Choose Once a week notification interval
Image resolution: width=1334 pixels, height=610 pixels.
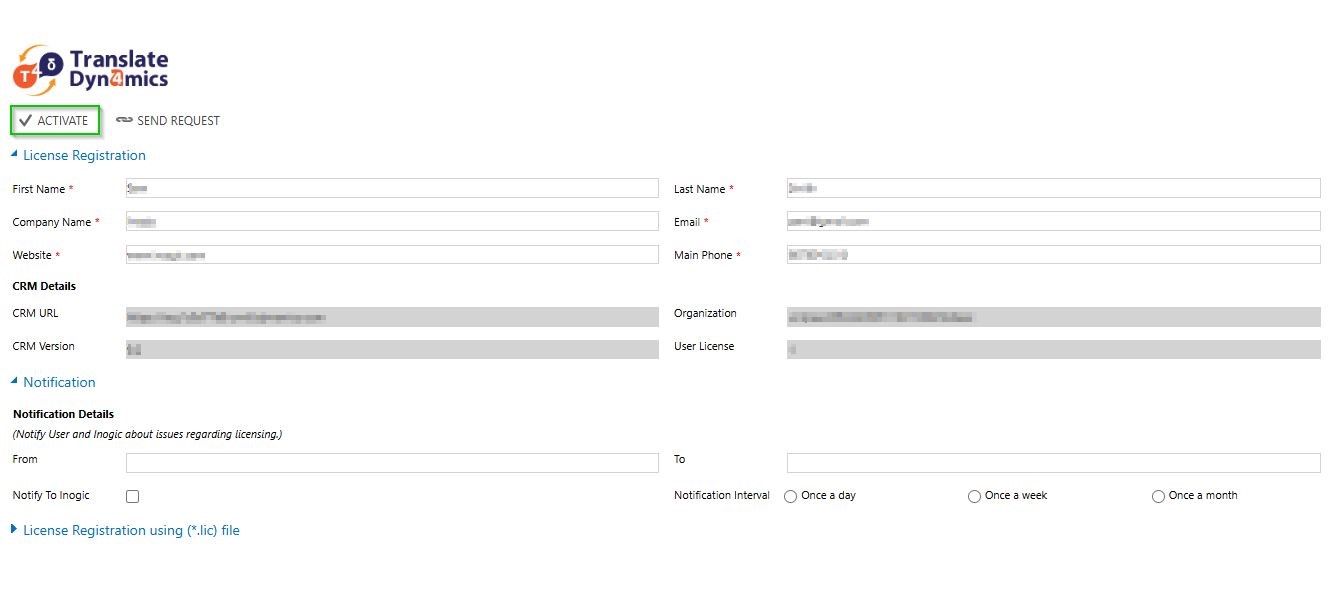pyautogui.click(x=974, y=496)
